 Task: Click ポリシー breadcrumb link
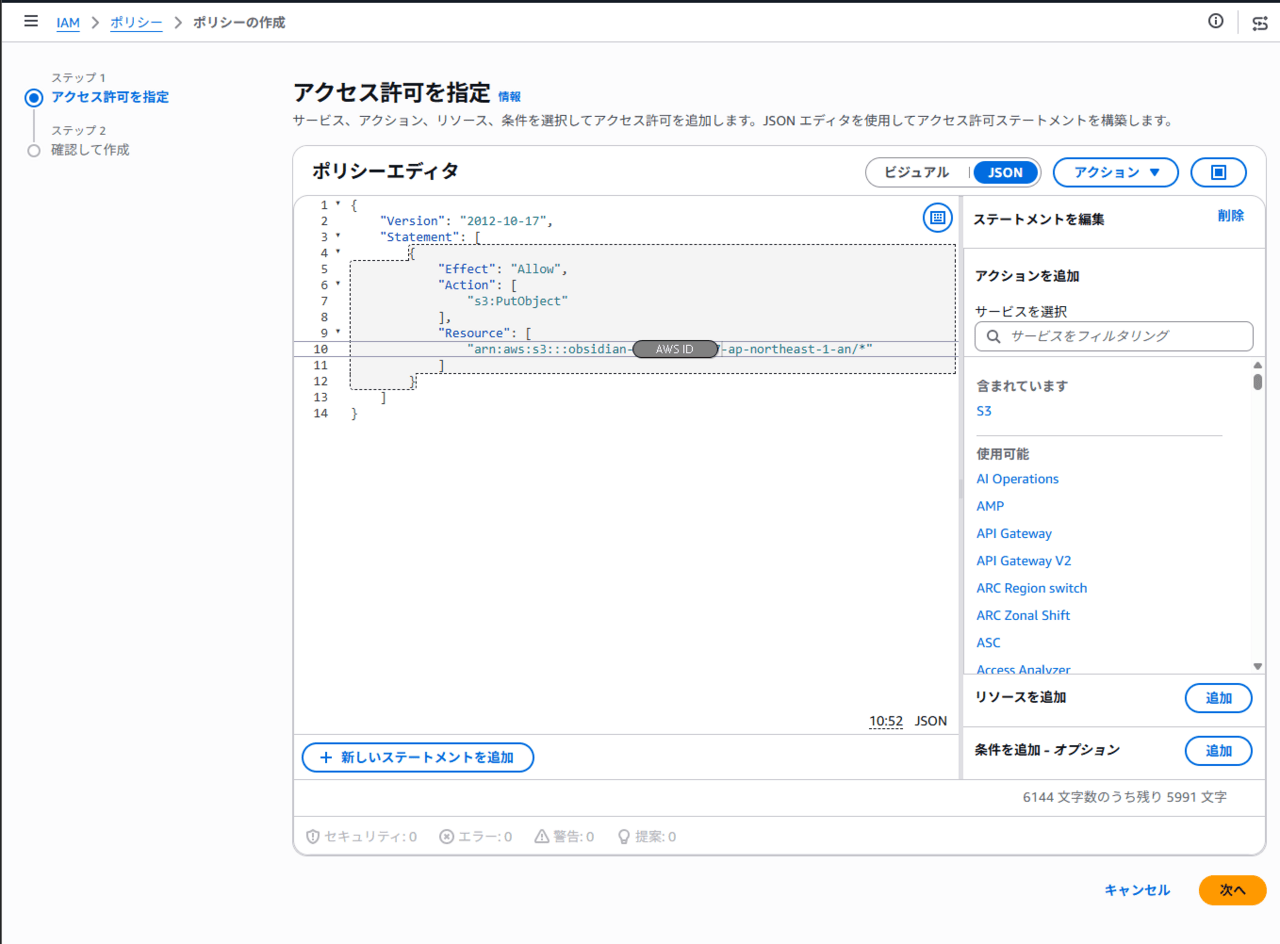click(x=136, y=22)
